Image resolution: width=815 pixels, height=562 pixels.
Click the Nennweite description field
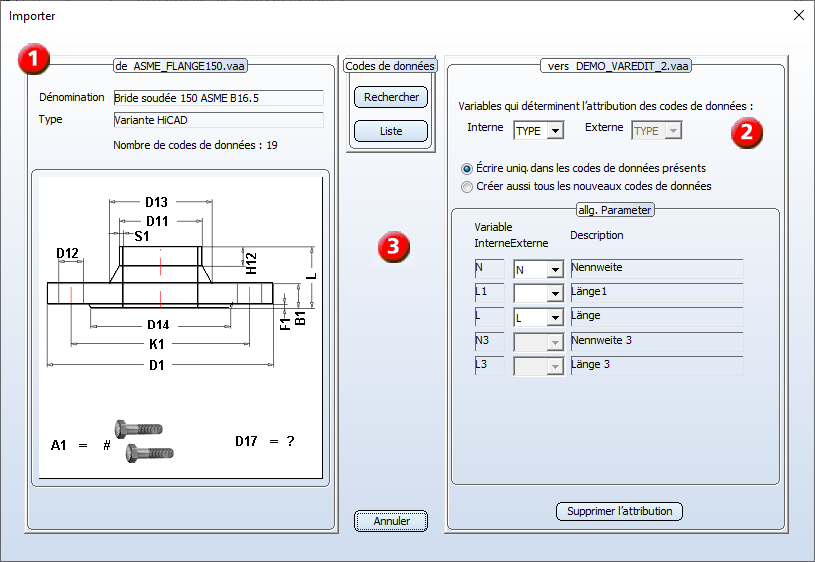[x=657, y=269]
